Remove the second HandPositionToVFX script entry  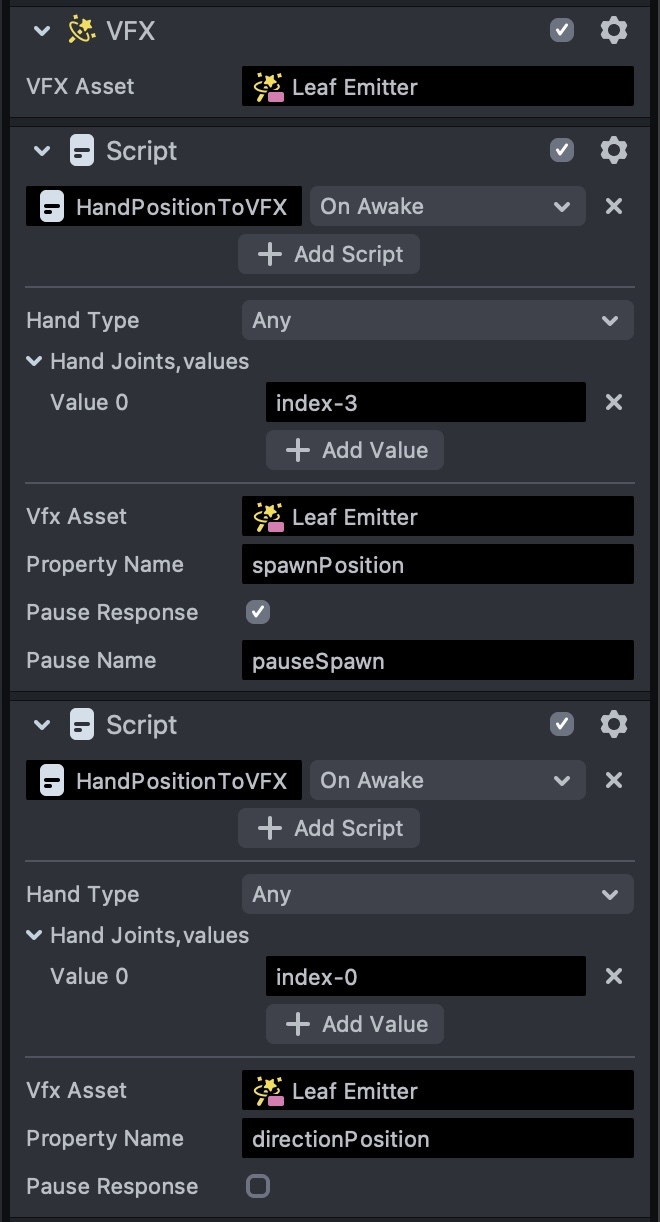pos(614,781)
